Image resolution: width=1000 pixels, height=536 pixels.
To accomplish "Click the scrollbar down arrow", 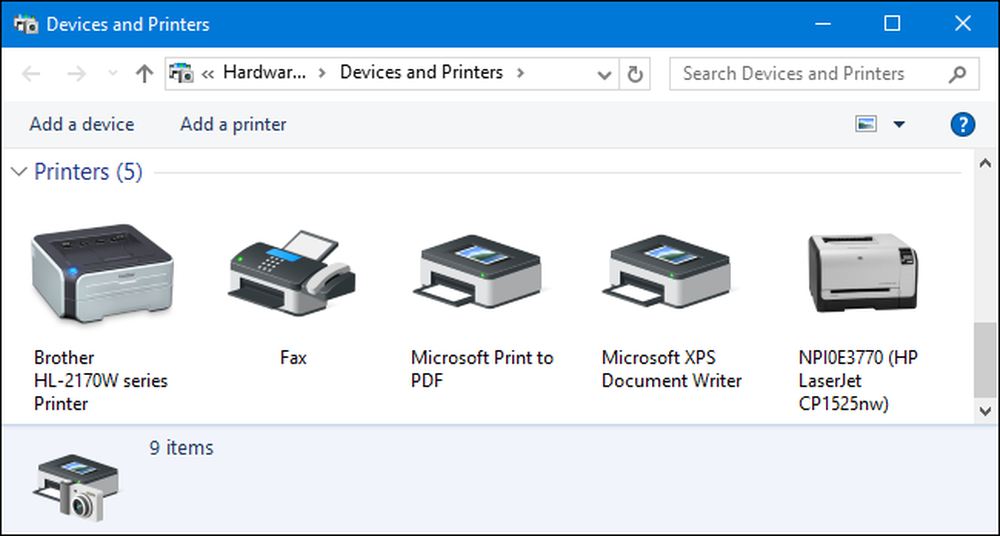I will 985,411.
